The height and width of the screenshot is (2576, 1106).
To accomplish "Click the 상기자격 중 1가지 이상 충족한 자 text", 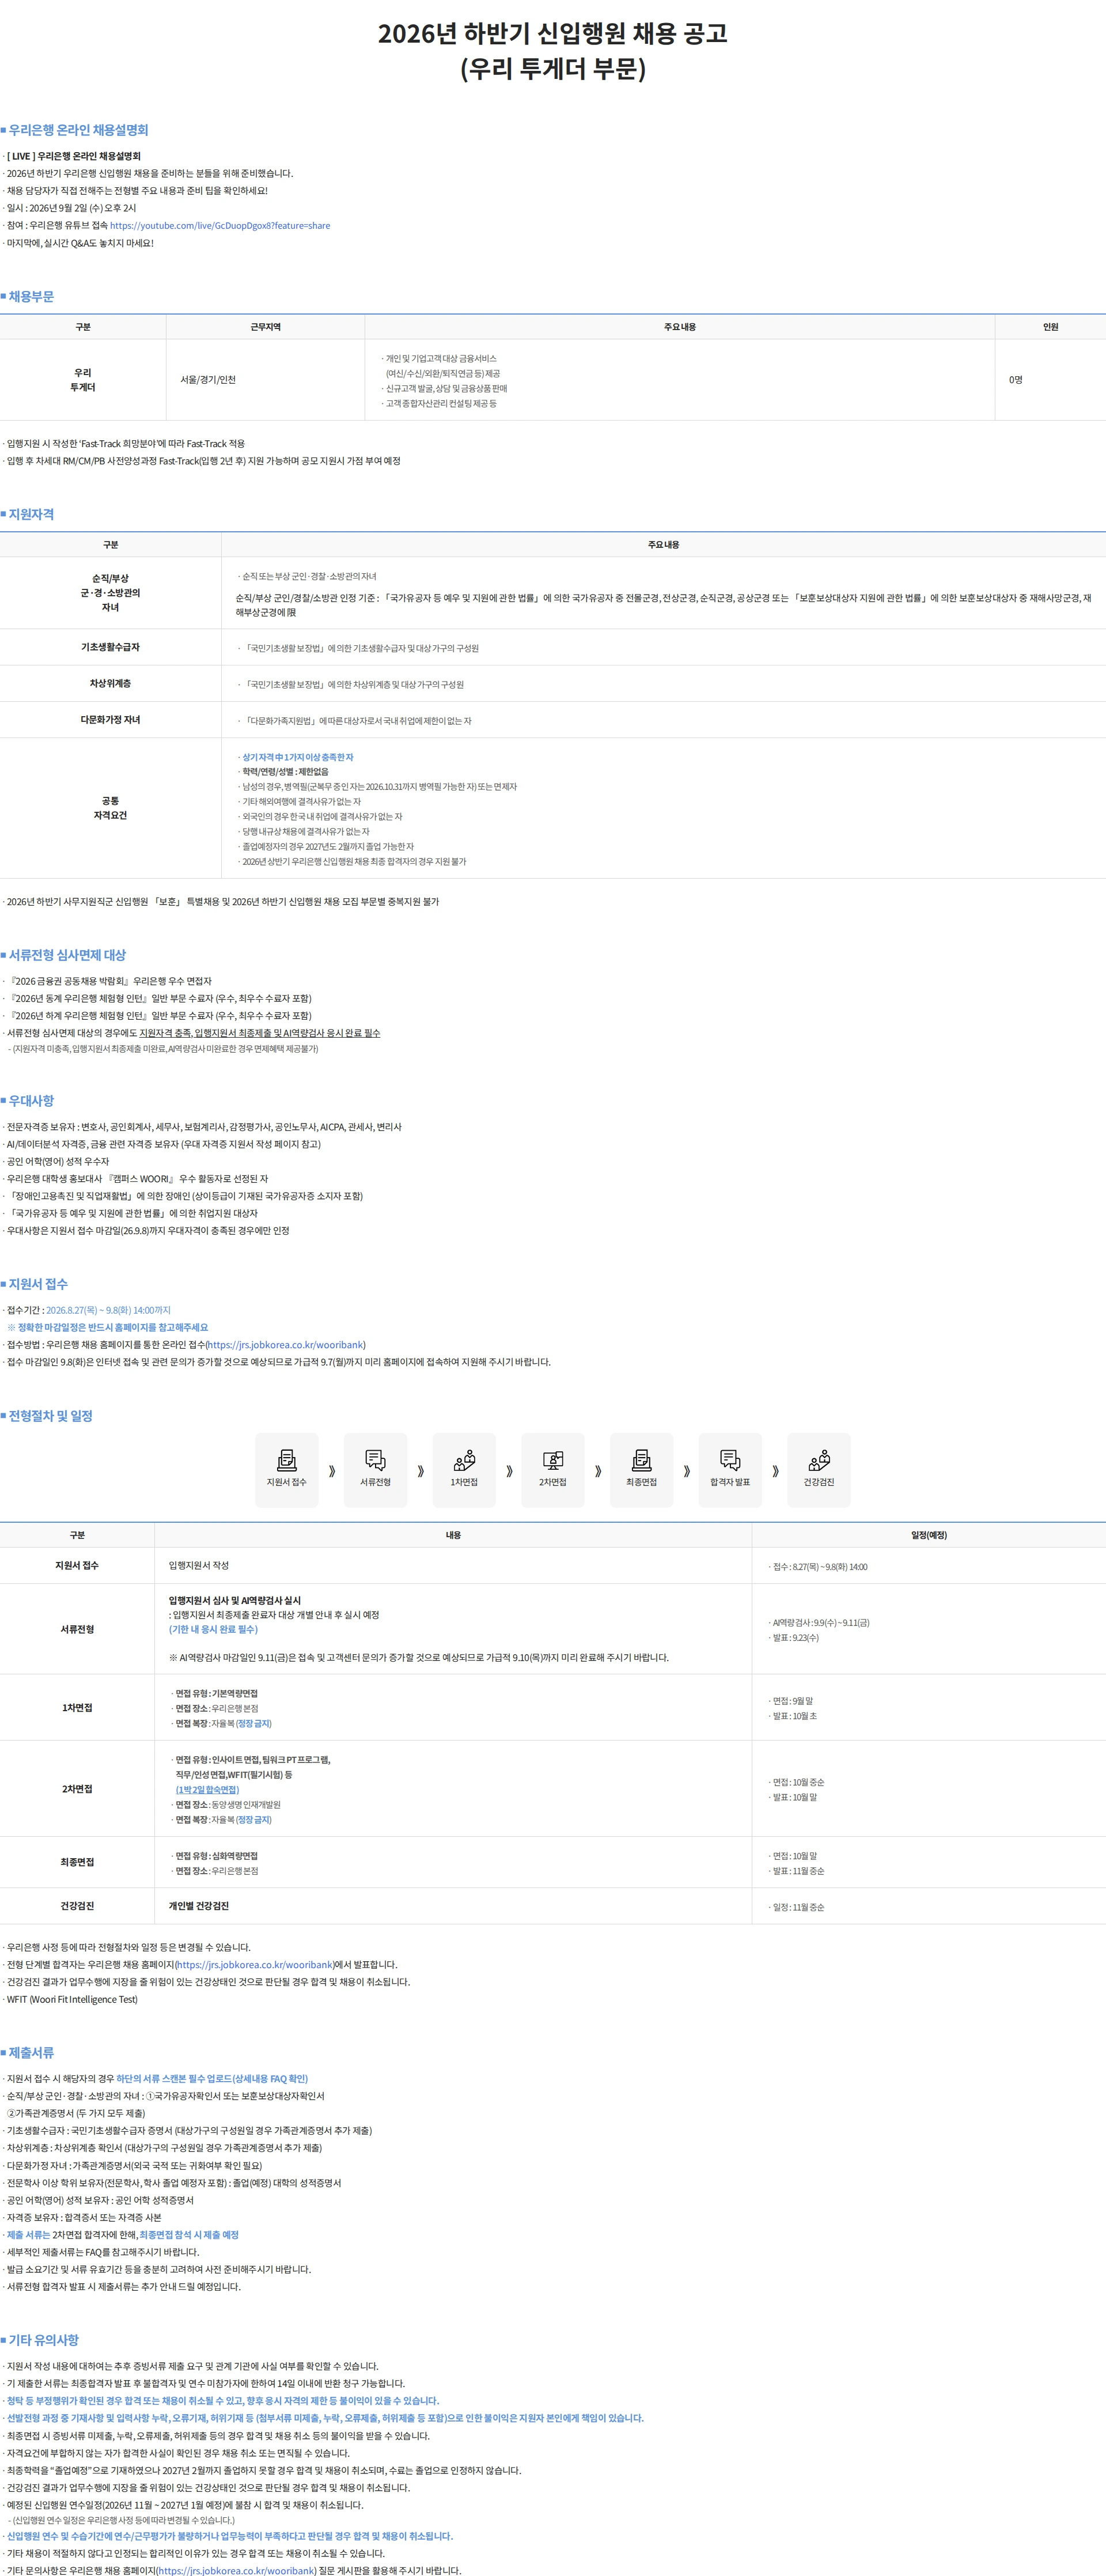I will click(298, 757).
